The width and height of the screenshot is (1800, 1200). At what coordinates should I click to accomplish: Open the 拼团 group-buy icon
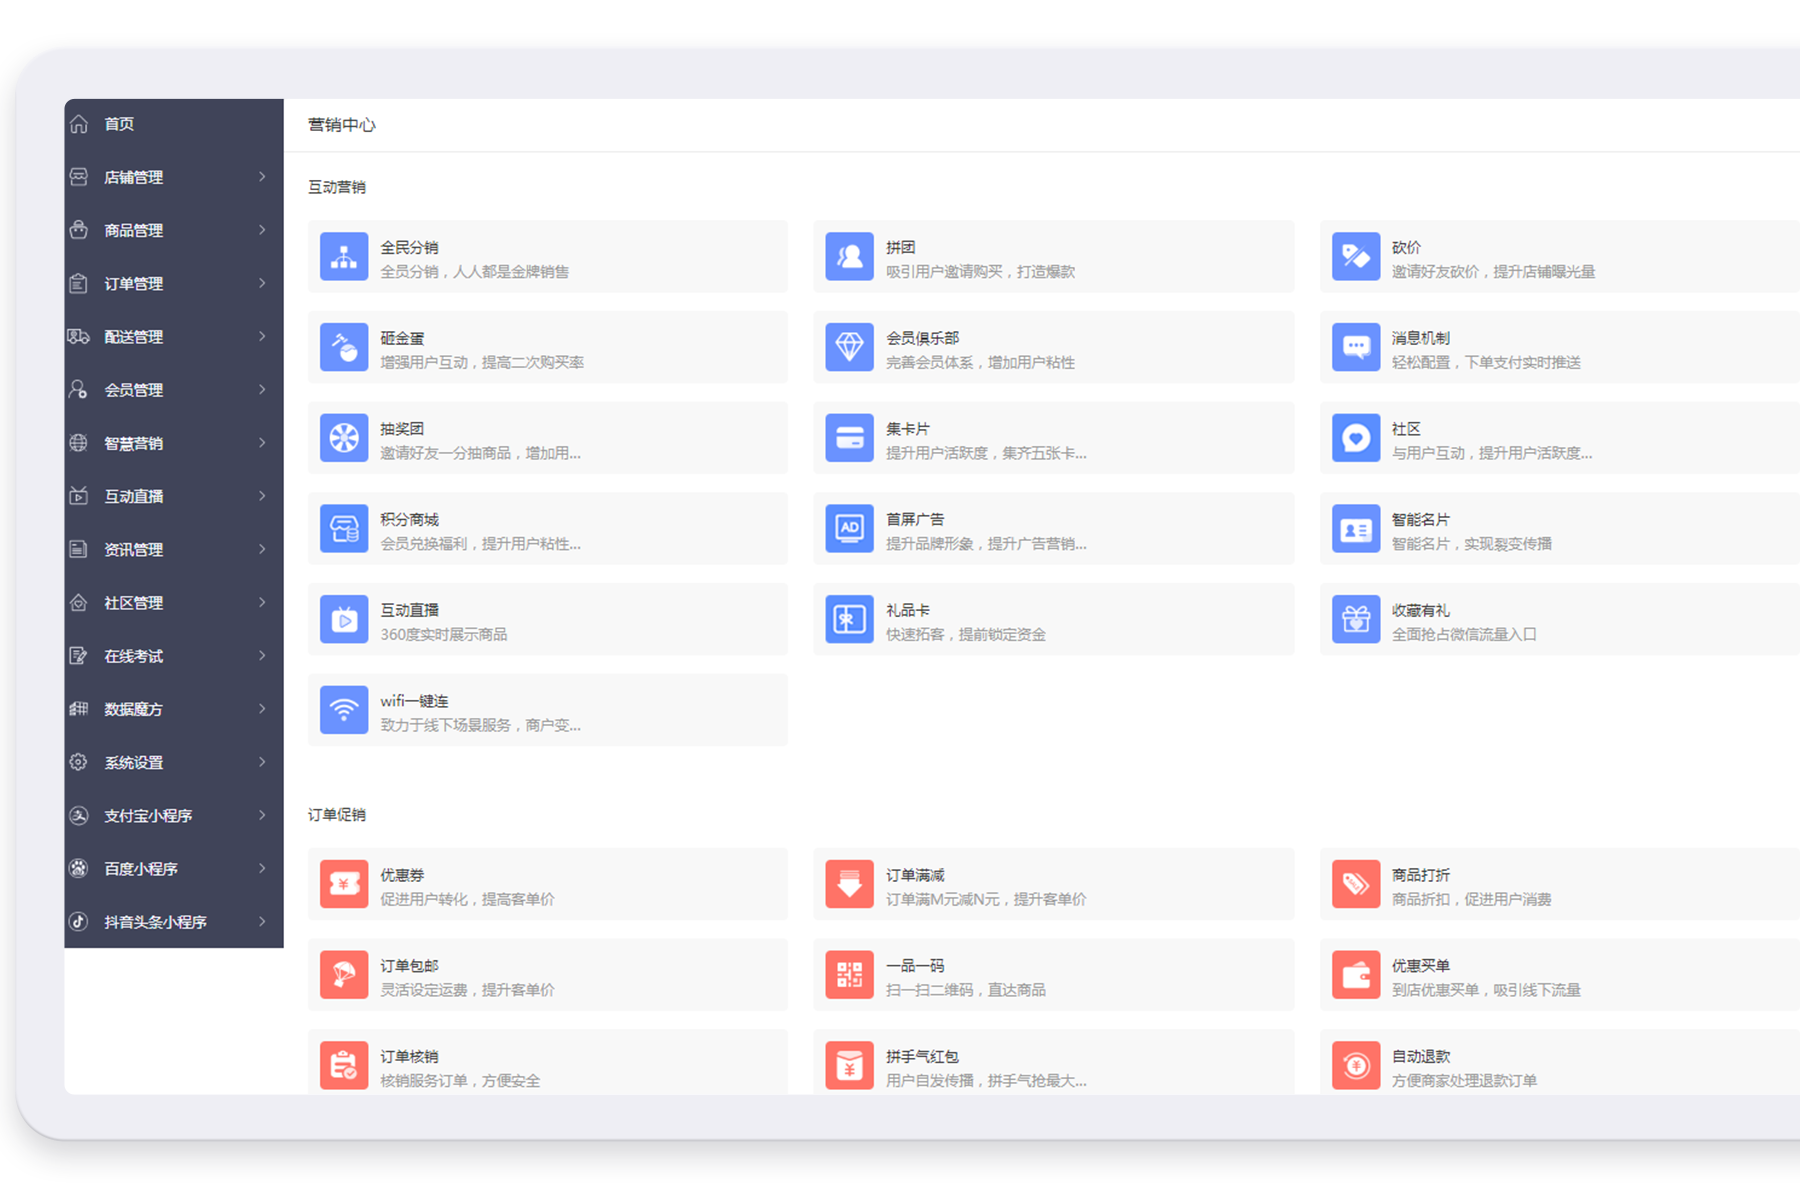click(849, 257)
